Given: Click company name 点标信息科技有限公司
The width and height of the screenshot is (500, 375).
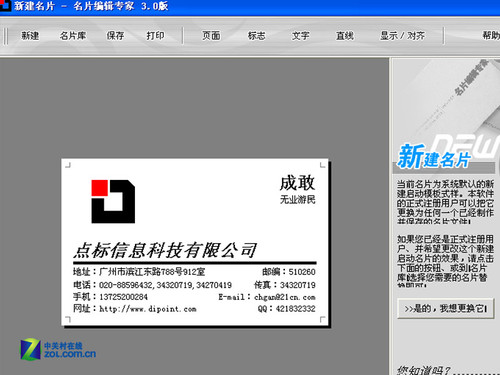Looking at the screenshot, I should coord(165,250).
